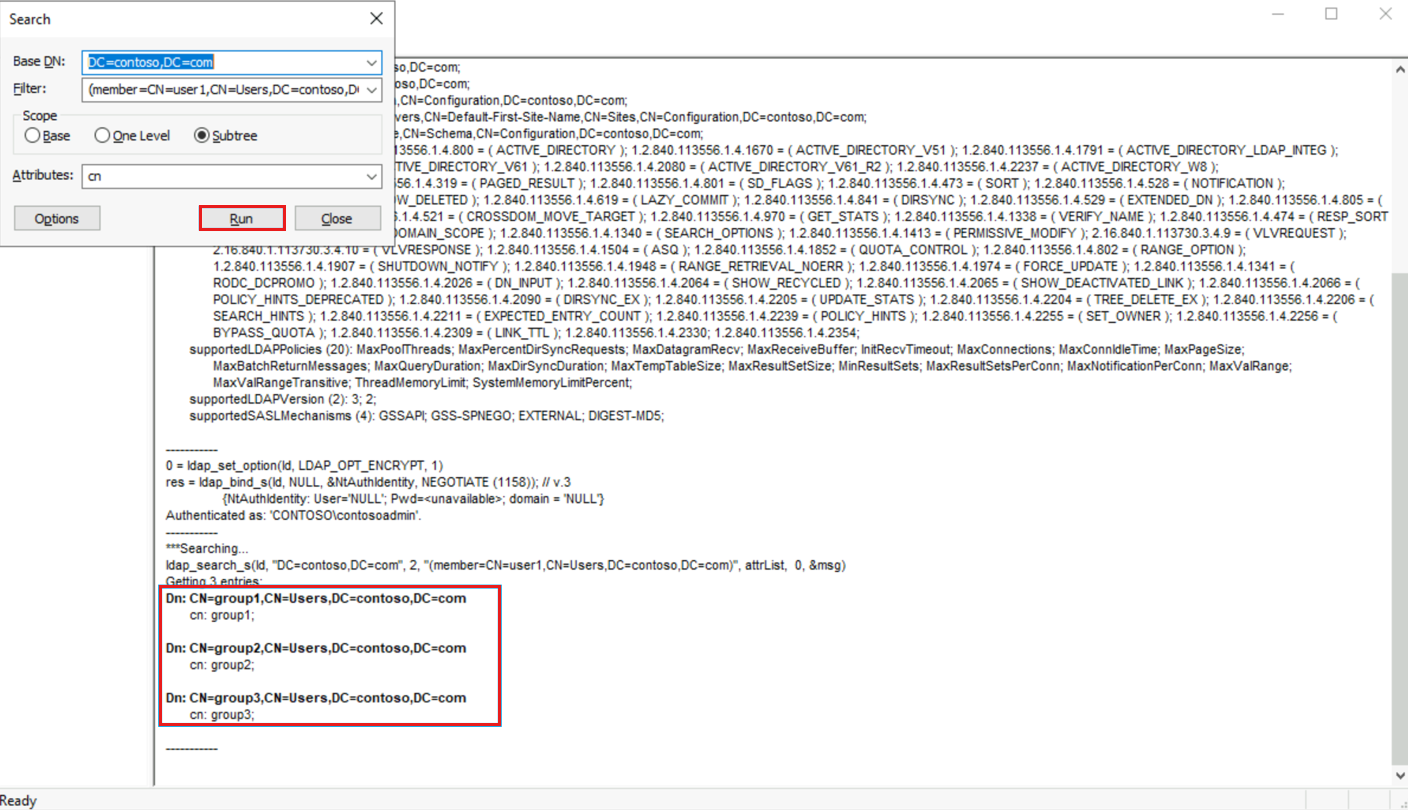Click the ldap_search_s command line
The image size is (1408, 810).
(x=505, y=565)
